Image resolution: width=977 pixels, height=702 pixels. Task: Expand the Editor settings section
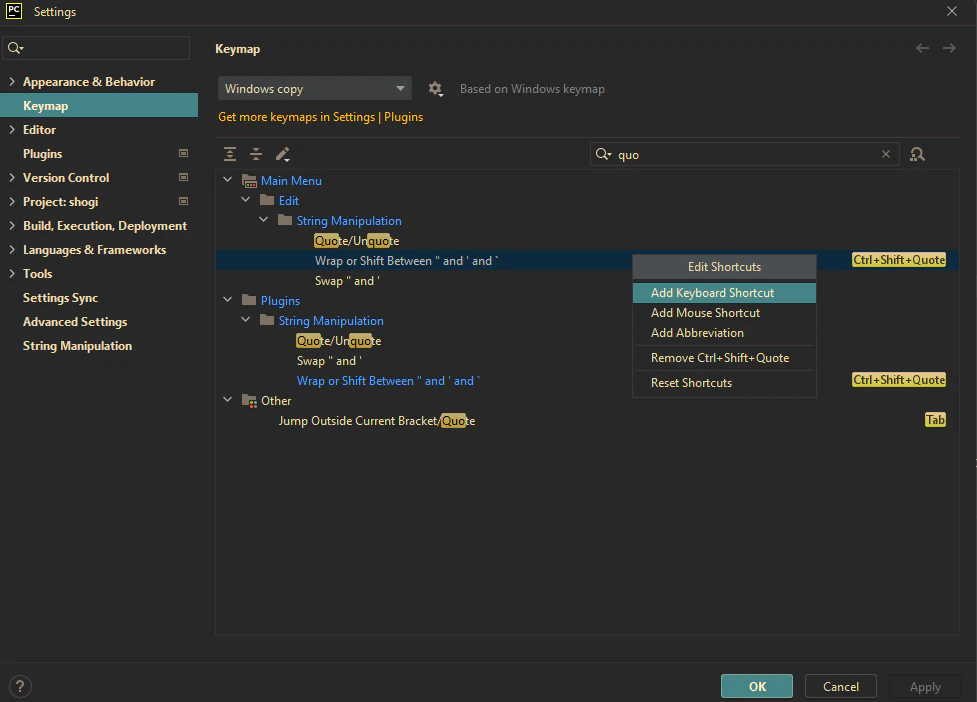click(12, 130)
